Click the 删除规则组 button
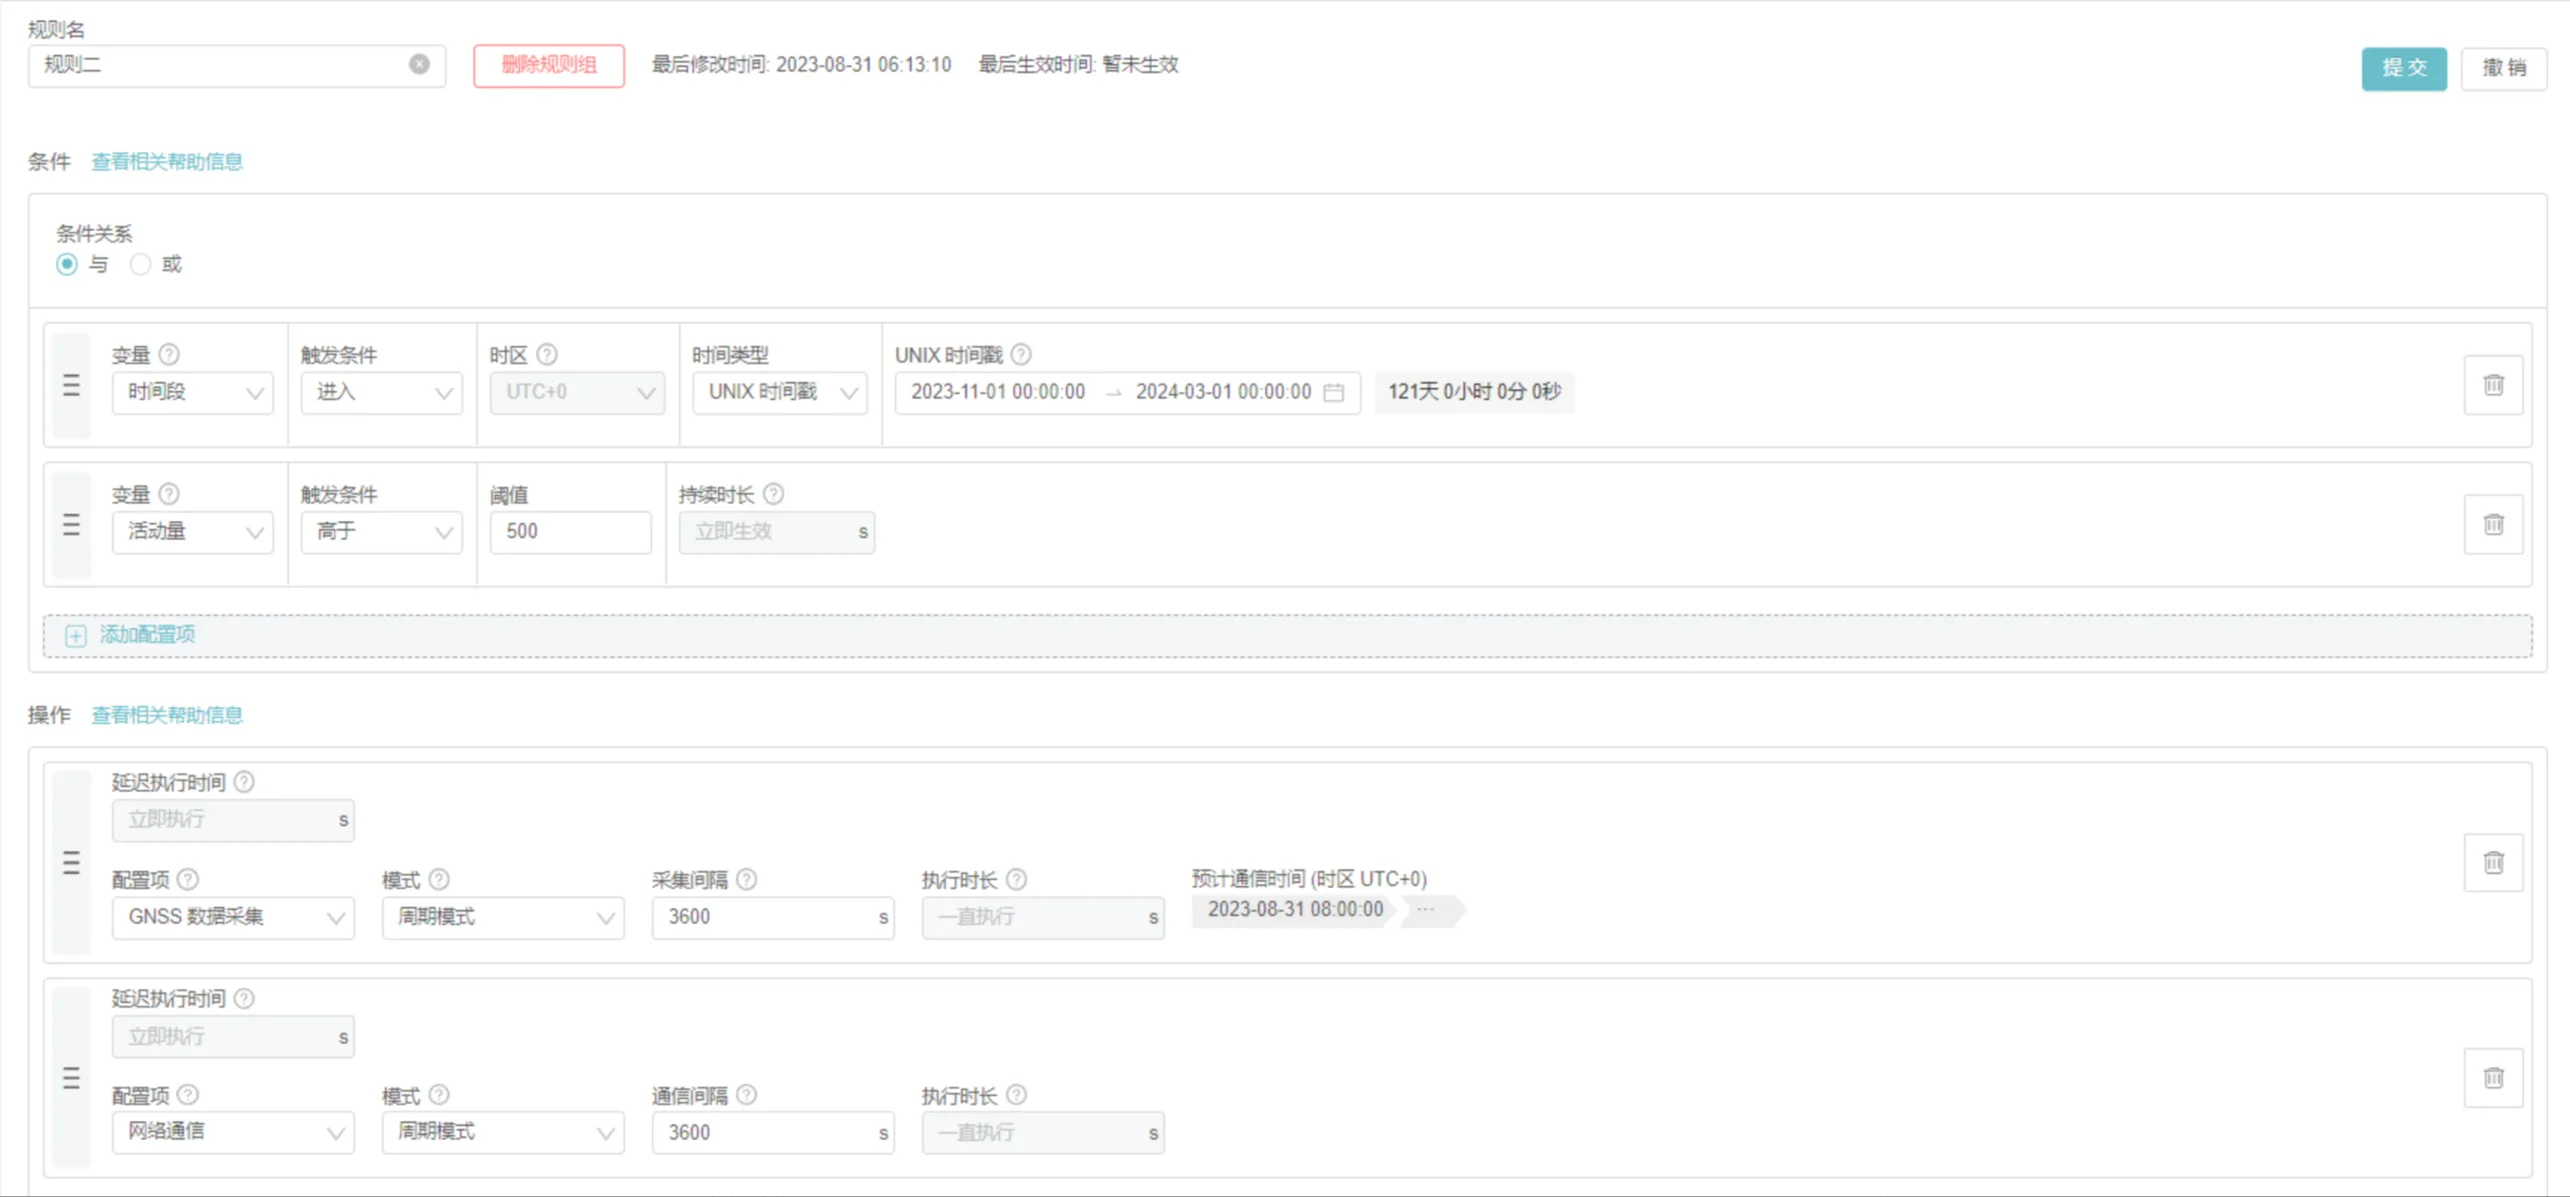Screen dimensions: 2570x1197 coord(548,66)
